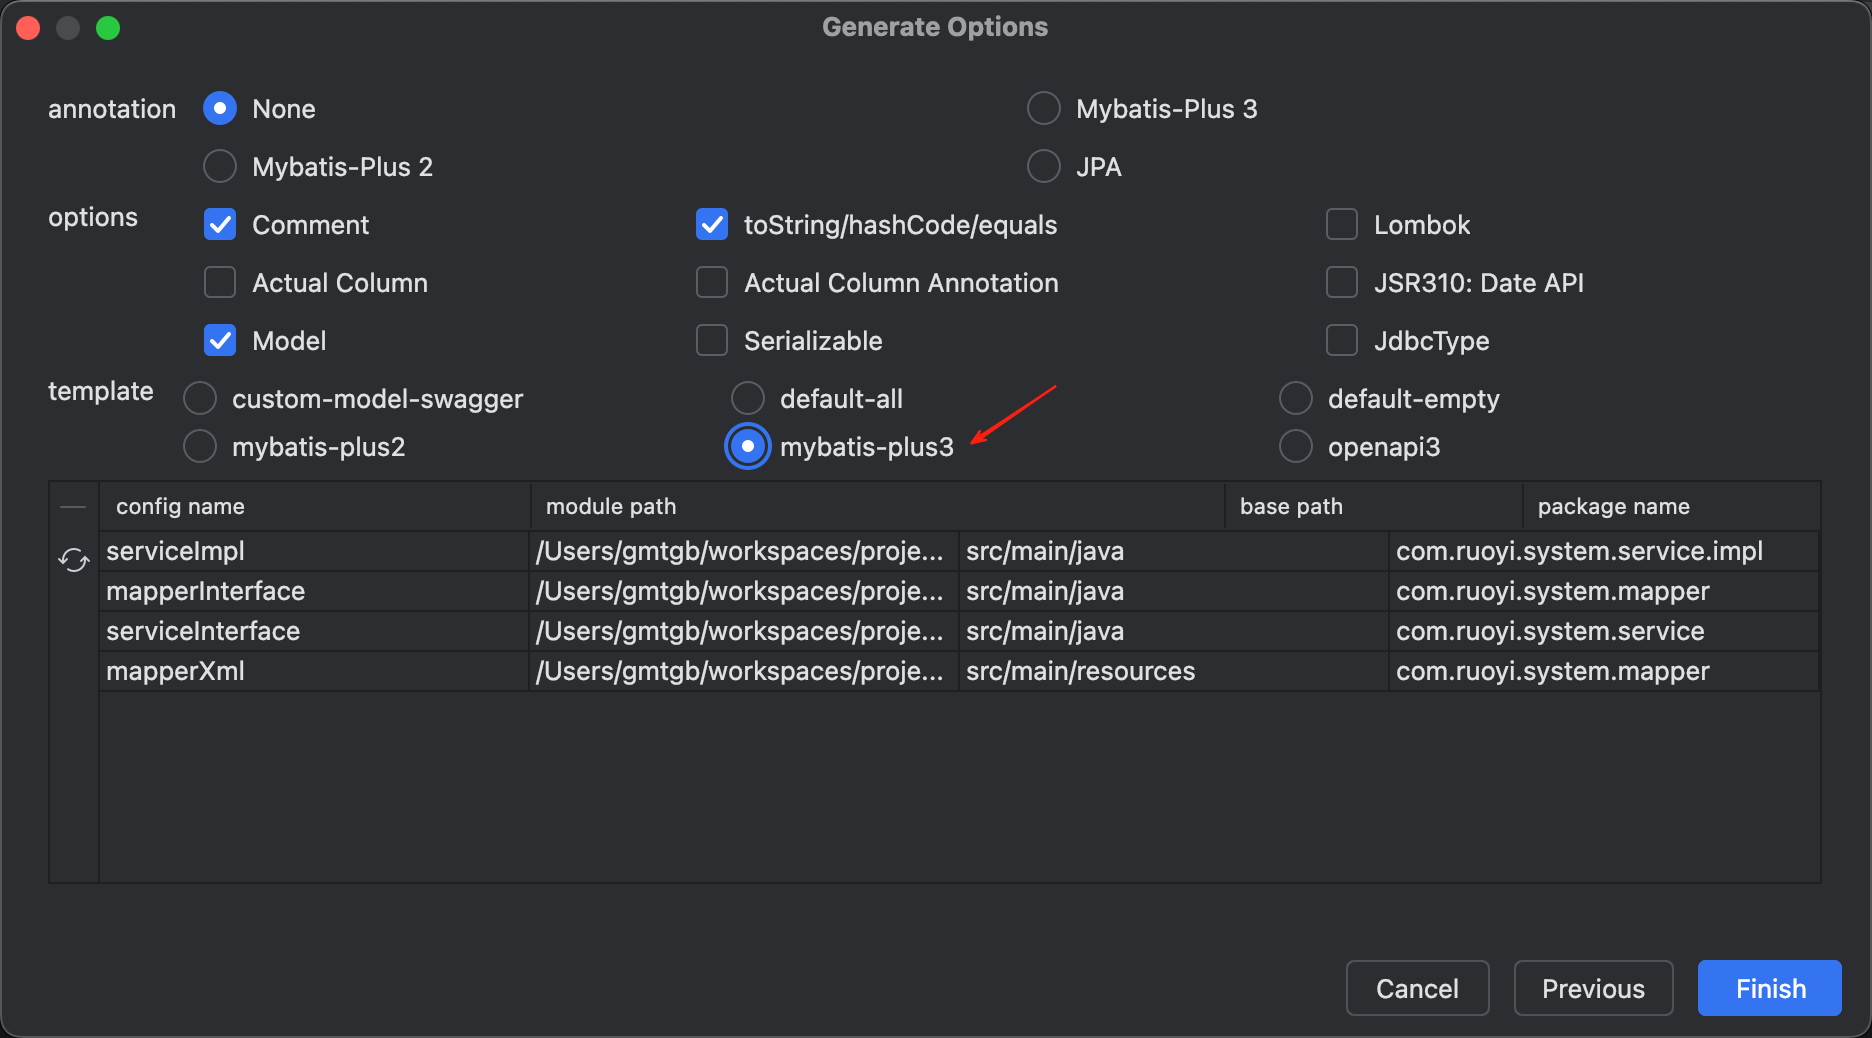Click the package name column header
This screenshot has width=1872, height=1038.
(x=1613, y=507)
